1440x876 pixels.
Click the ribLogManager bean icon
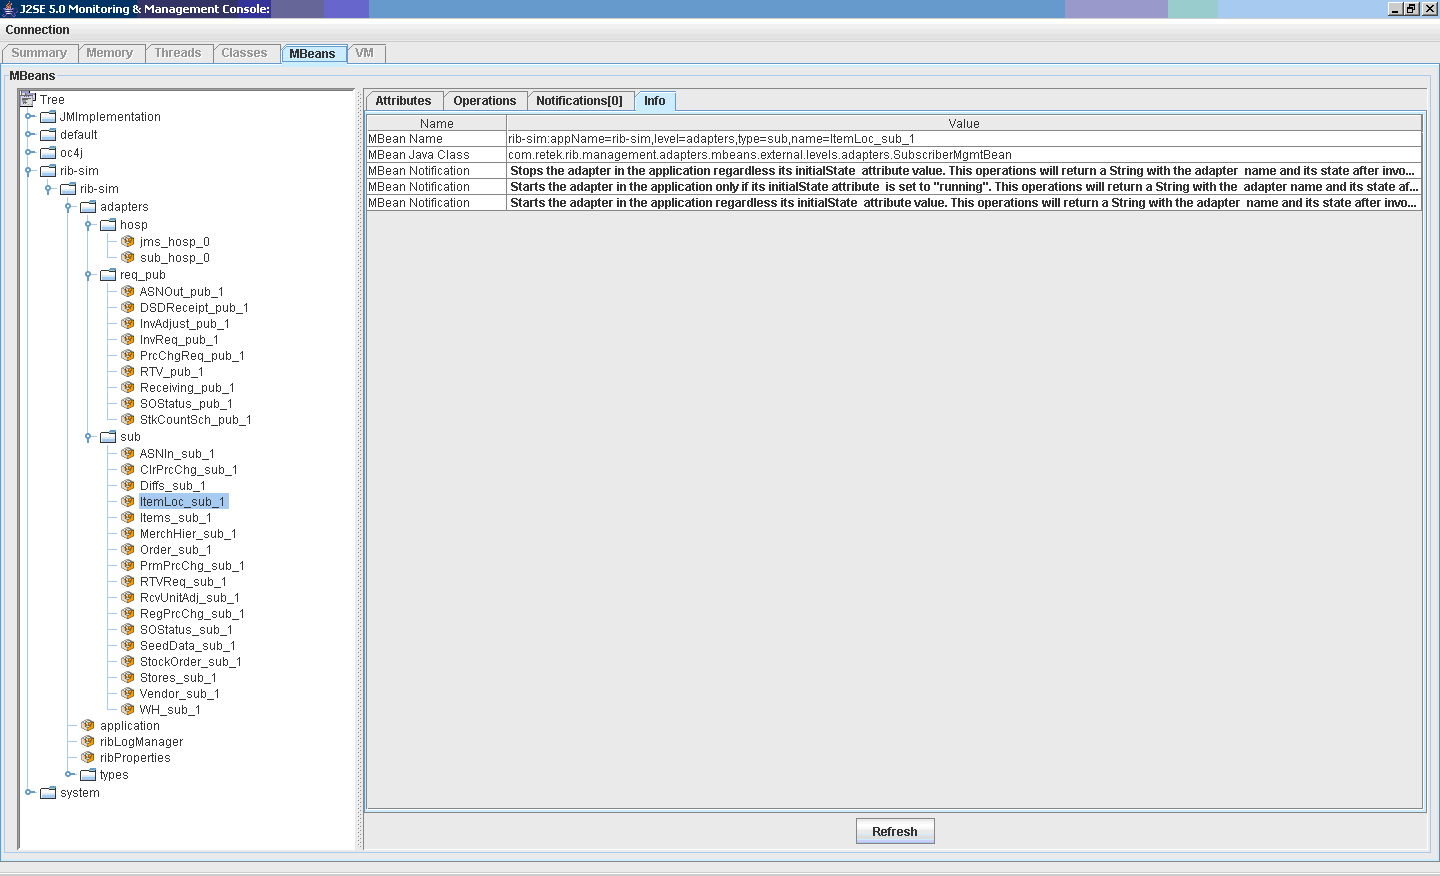click(x=88, y=741)
